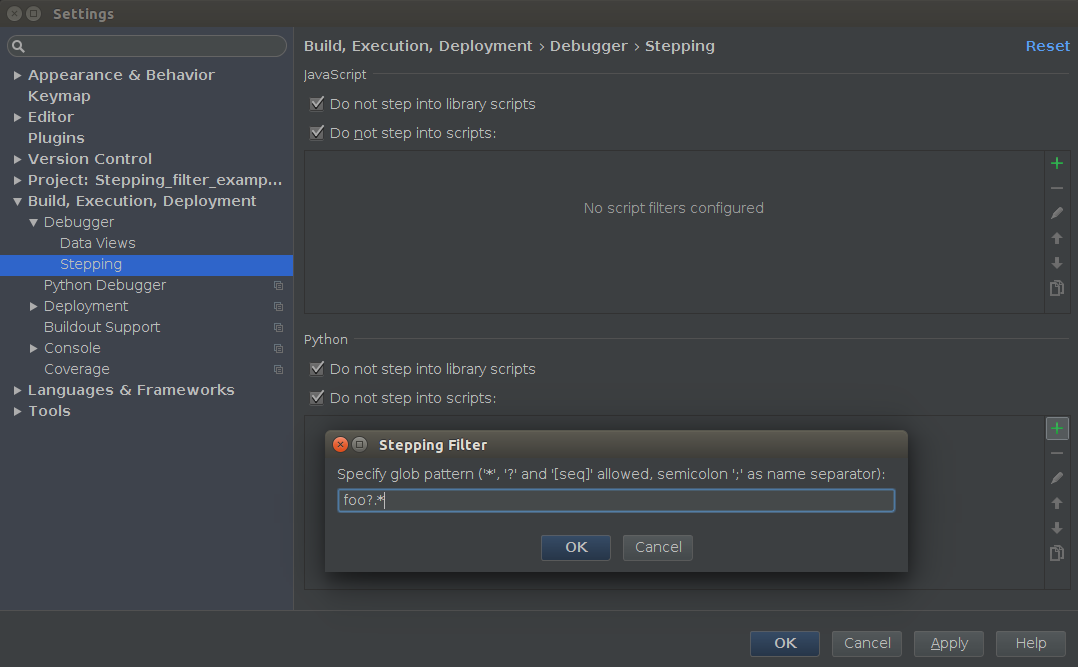Open Coverage settings
Viewport: 1078px width, 667px height.
76,369
